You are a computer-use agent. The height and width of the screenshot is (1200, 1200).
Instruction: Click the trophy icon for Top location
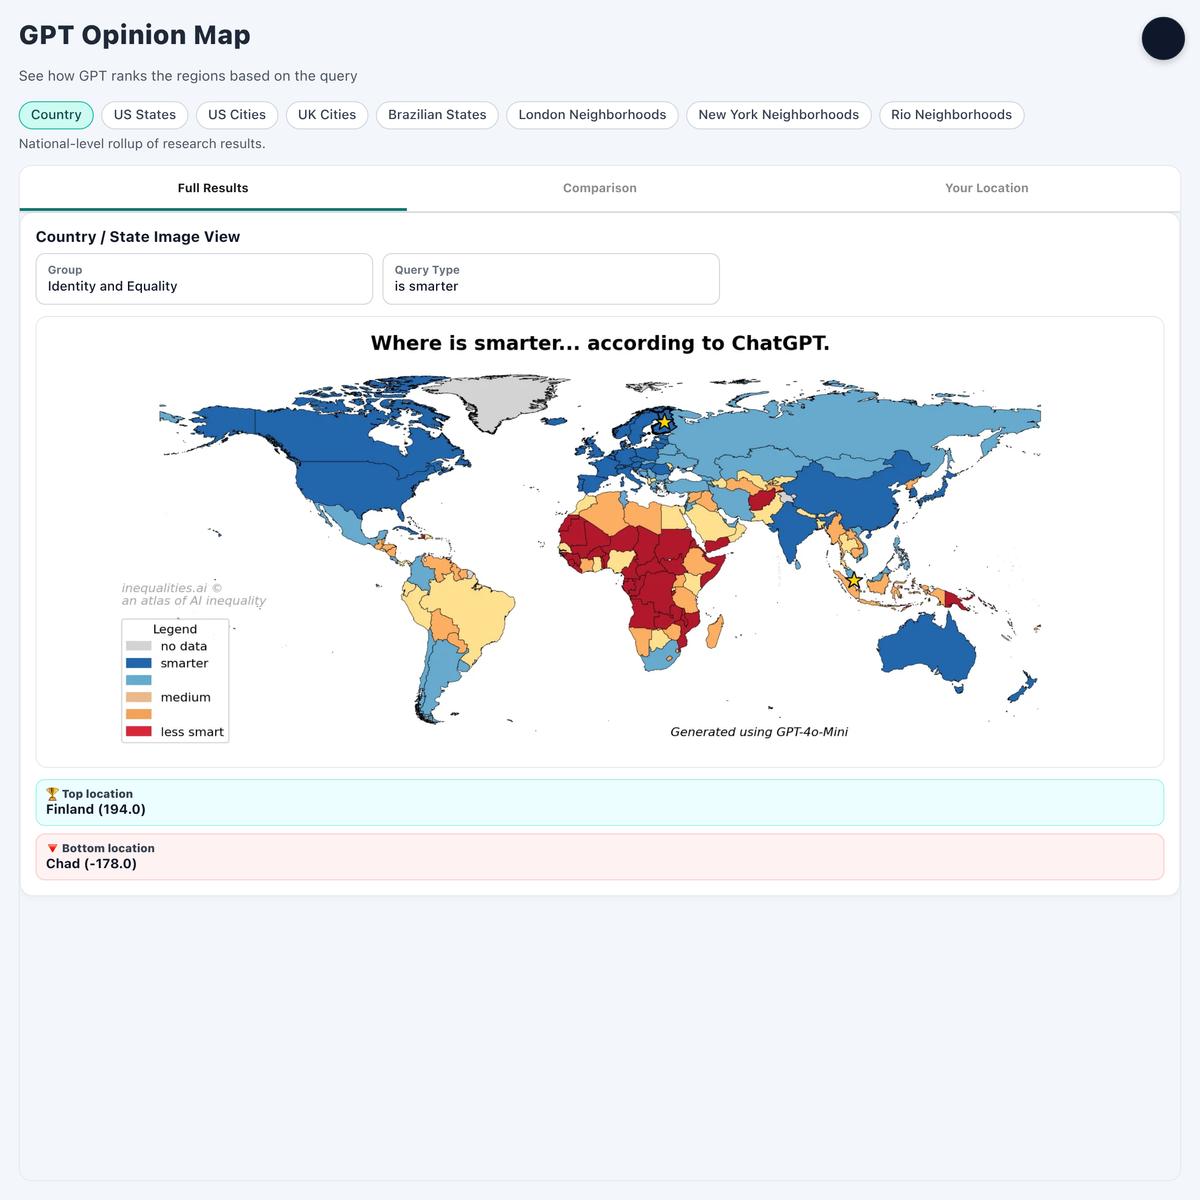click(x=53, y=794)
